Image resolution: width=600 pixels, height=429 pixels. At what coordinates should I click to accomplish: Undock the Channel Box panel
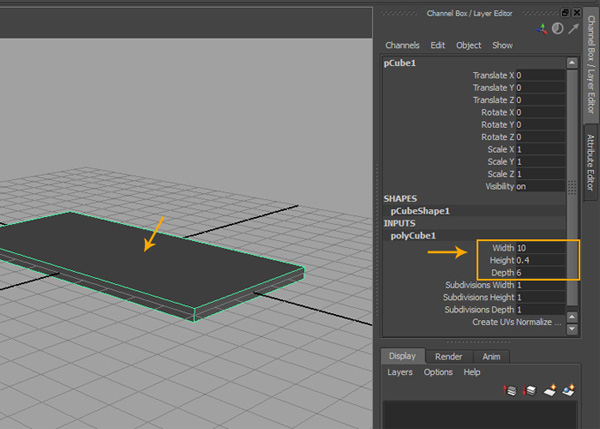point(565,12)
